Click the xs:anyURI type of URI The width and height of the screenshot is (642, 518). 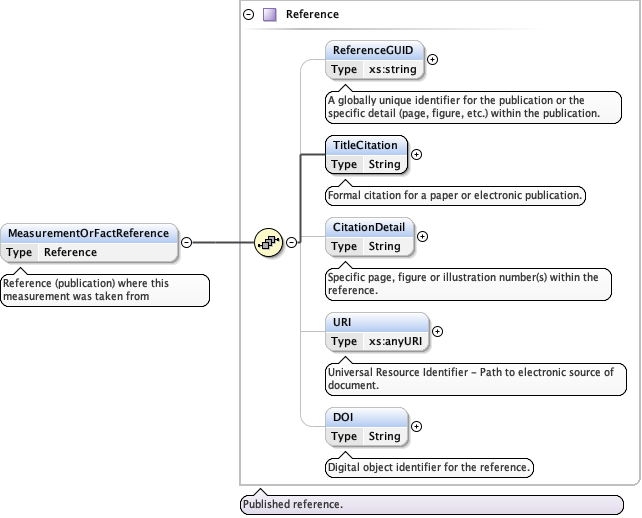tap(394, 341)
